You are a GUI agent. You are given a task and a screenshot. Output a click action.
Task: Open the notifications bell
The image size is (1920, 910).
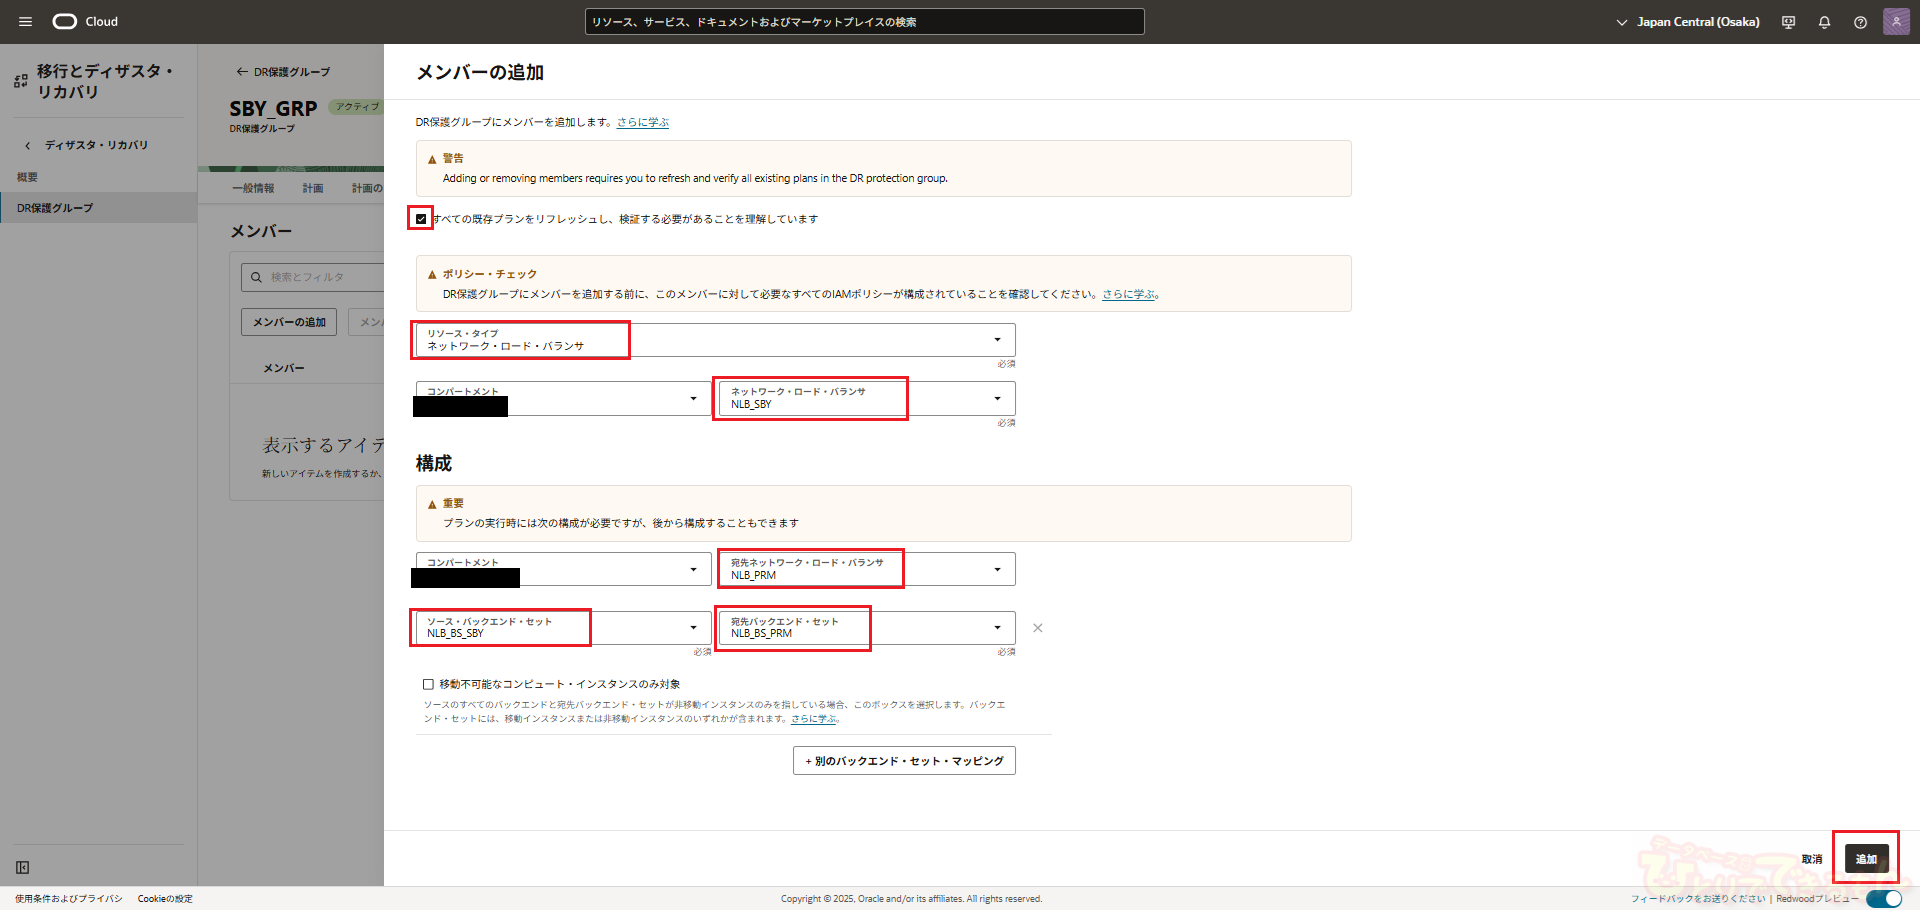pos(1824,22)
